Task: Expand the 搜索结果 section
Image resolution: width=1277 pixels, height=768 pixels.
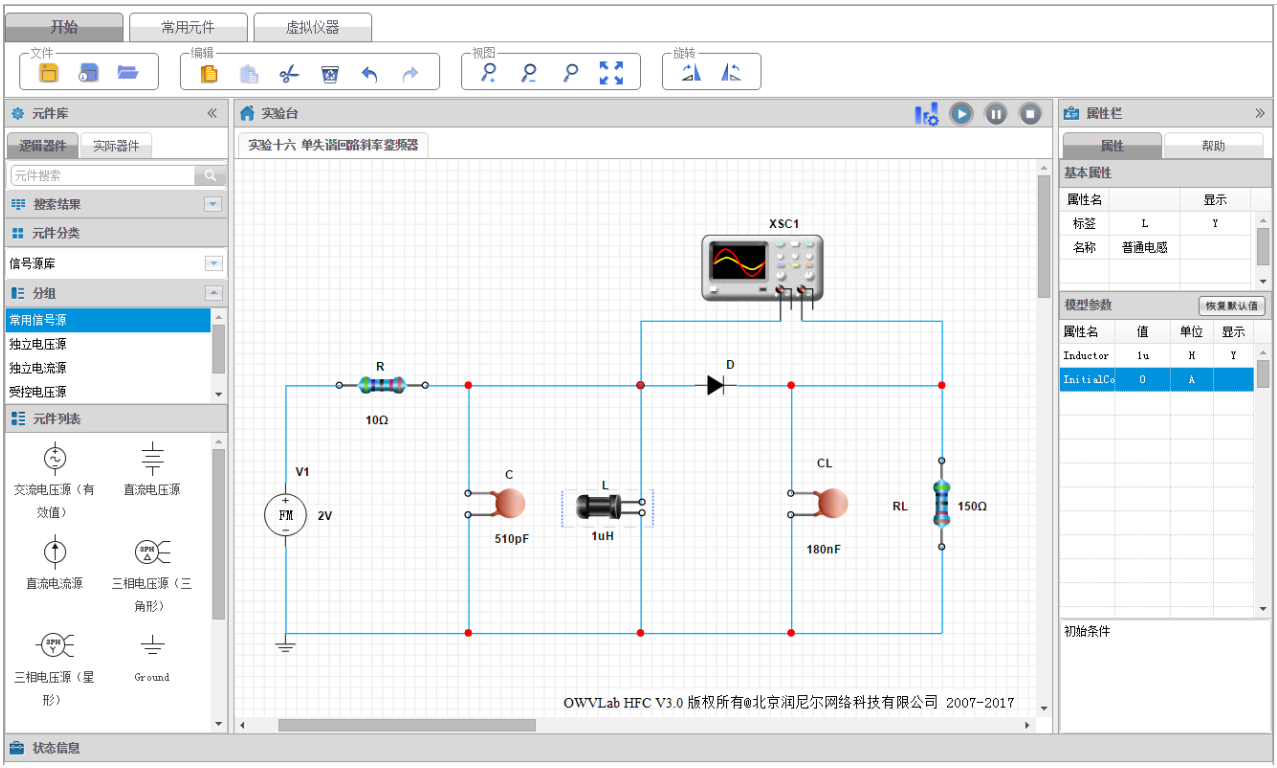Action: 213,204
